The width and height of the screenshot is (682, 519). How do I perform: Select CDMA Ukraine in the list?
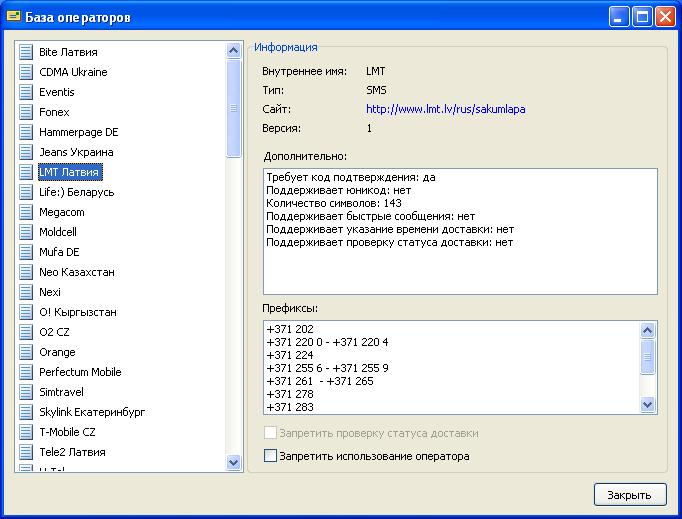73,72
